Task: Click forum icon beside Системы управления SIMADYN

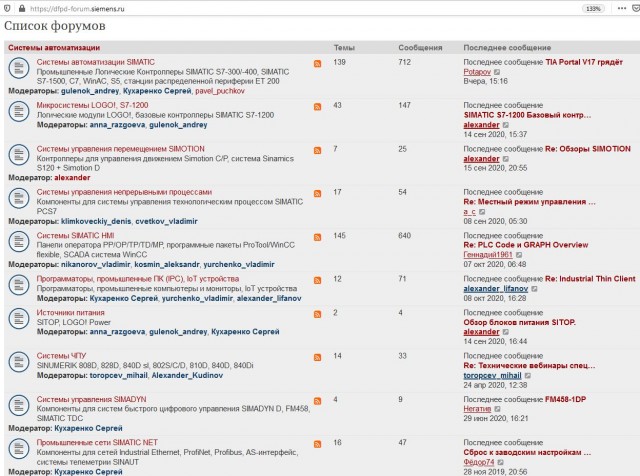Action: 19,405
